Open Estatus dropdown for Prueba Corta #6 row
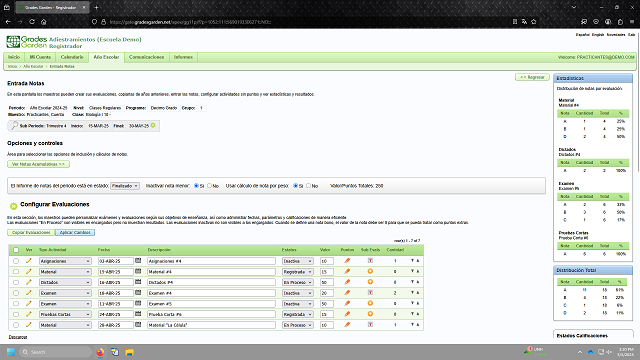 coord(298,314)
